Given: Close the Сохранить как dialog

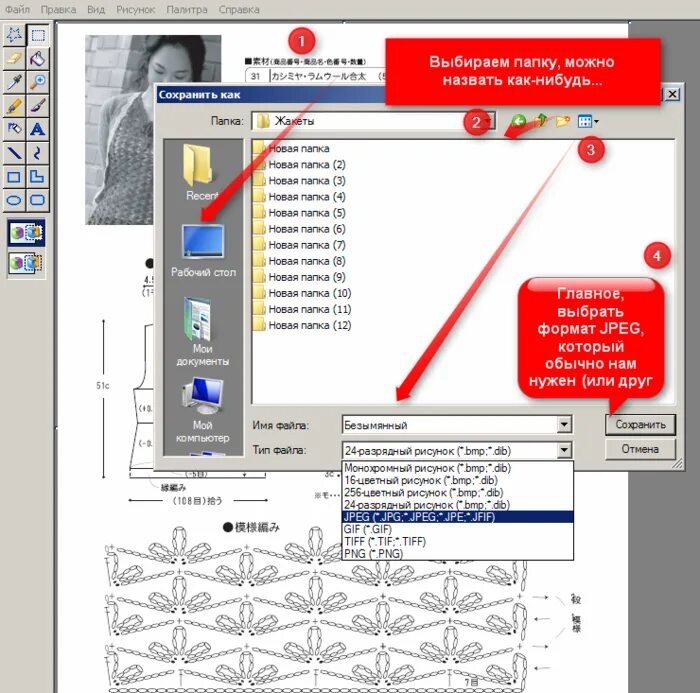Looking at the screenshot, I should tap(672, 94).
